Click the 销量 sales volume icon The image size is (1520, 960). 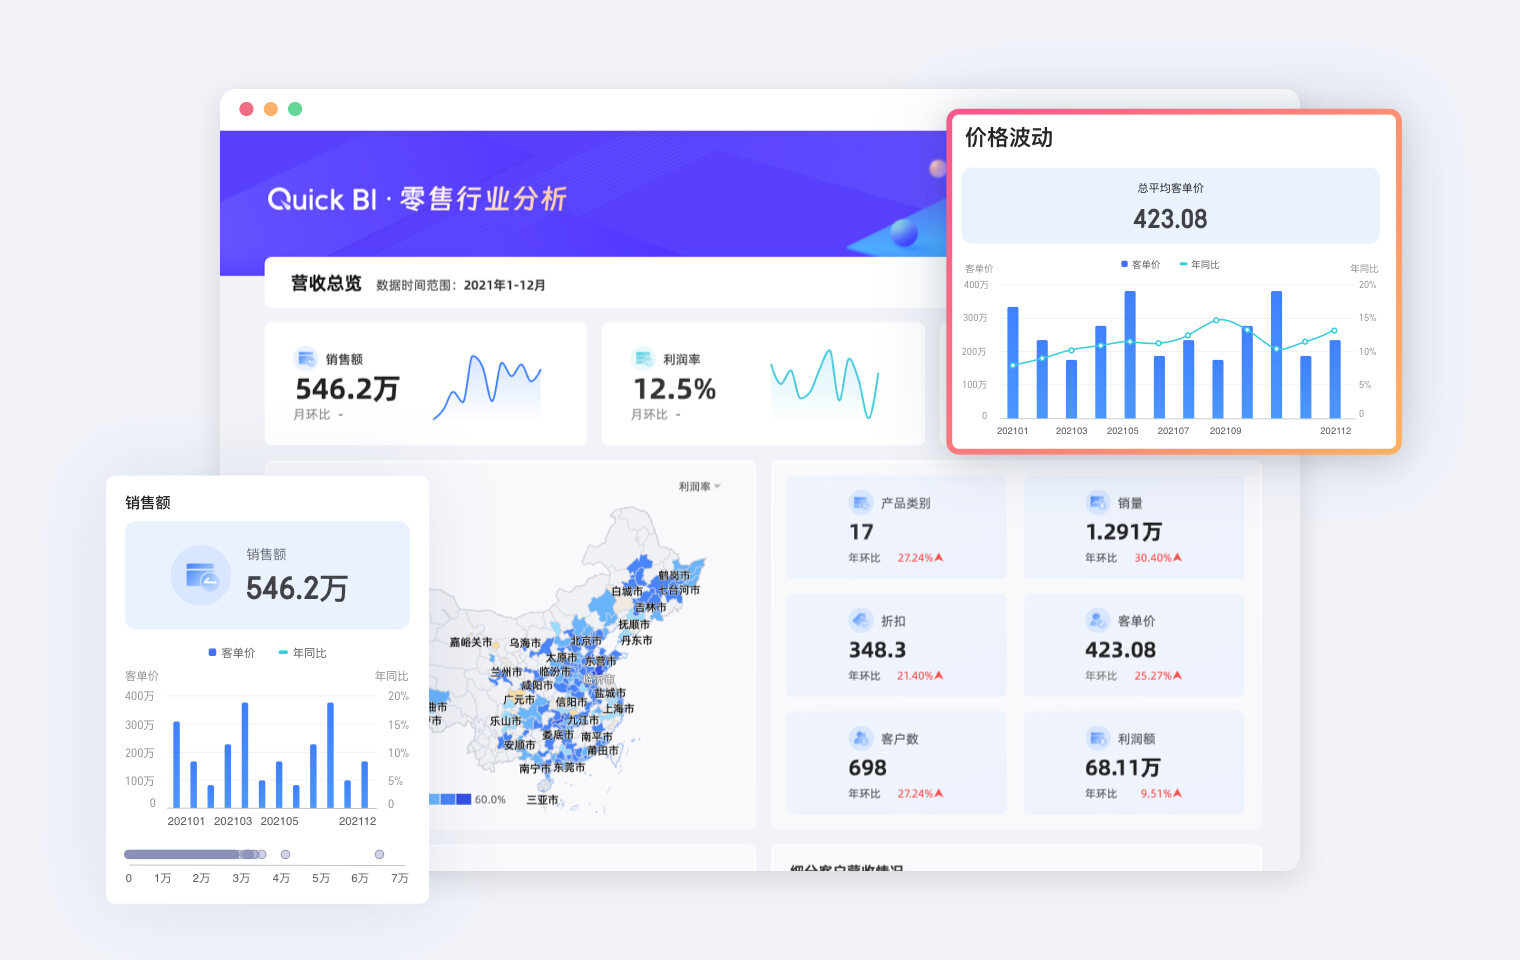click(x=1098, y=502)
